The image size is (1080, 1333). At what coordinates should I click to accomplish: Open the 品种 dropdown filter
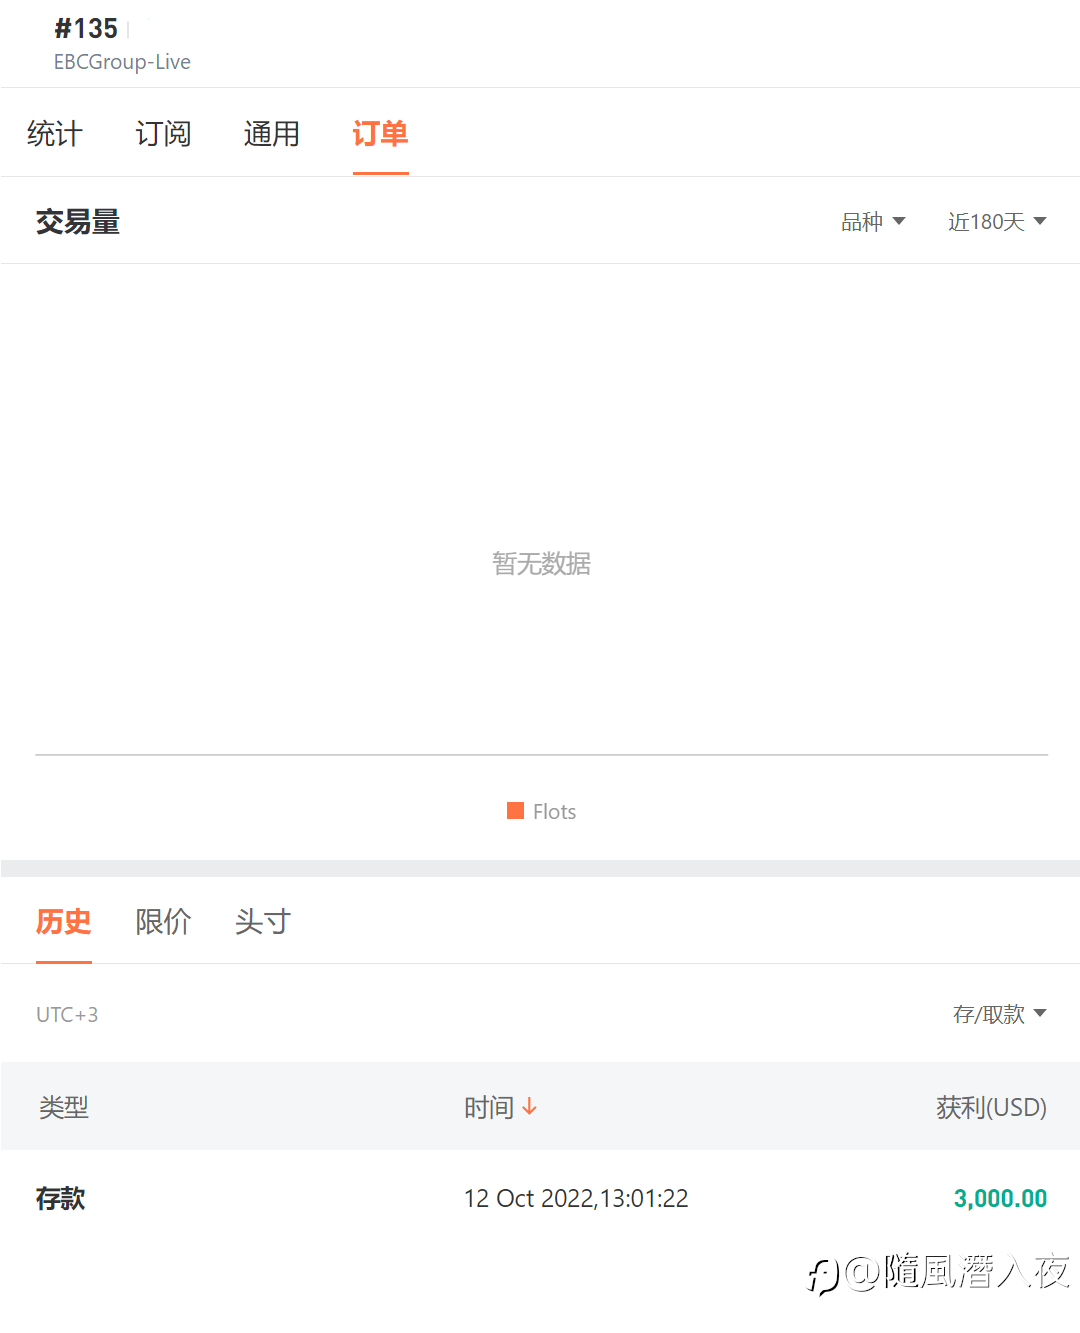[873, 222]
